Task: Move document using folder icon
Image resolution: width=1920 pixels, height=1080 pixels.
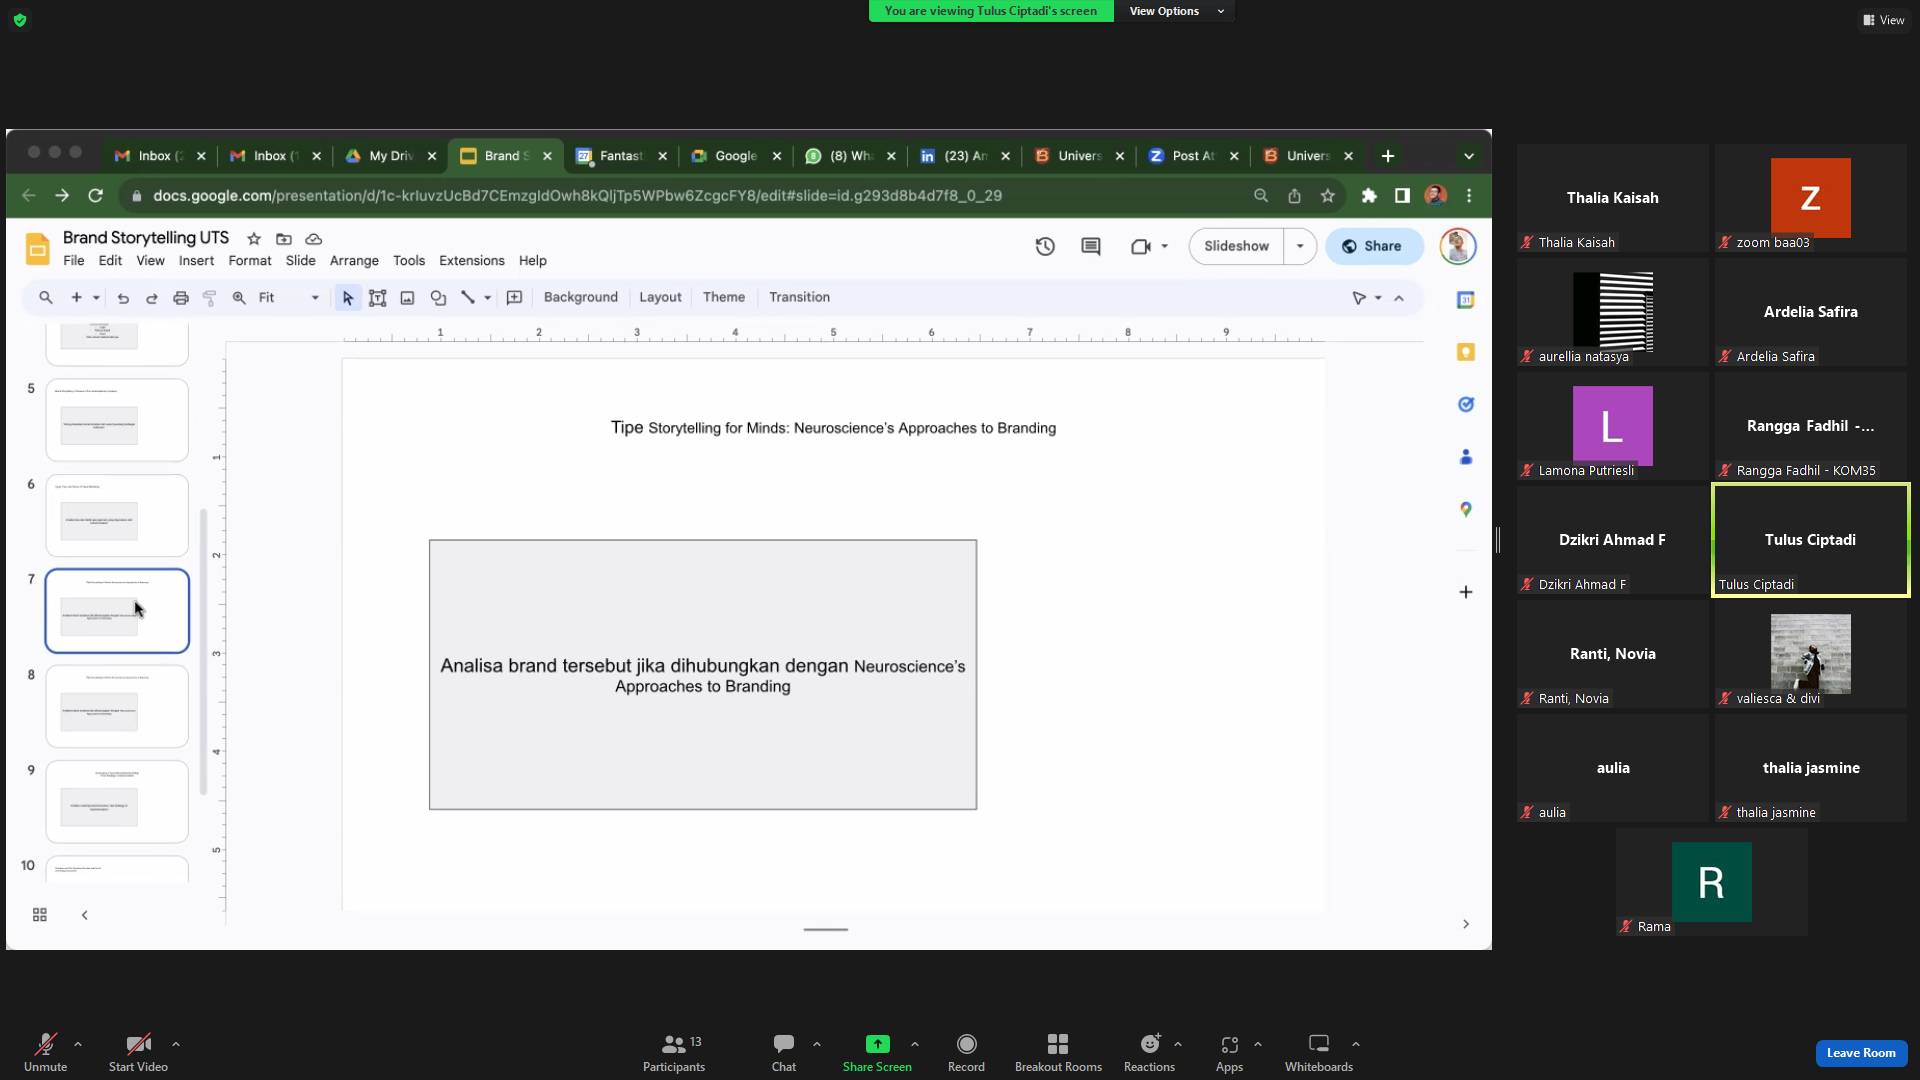Action: (284, 238)
